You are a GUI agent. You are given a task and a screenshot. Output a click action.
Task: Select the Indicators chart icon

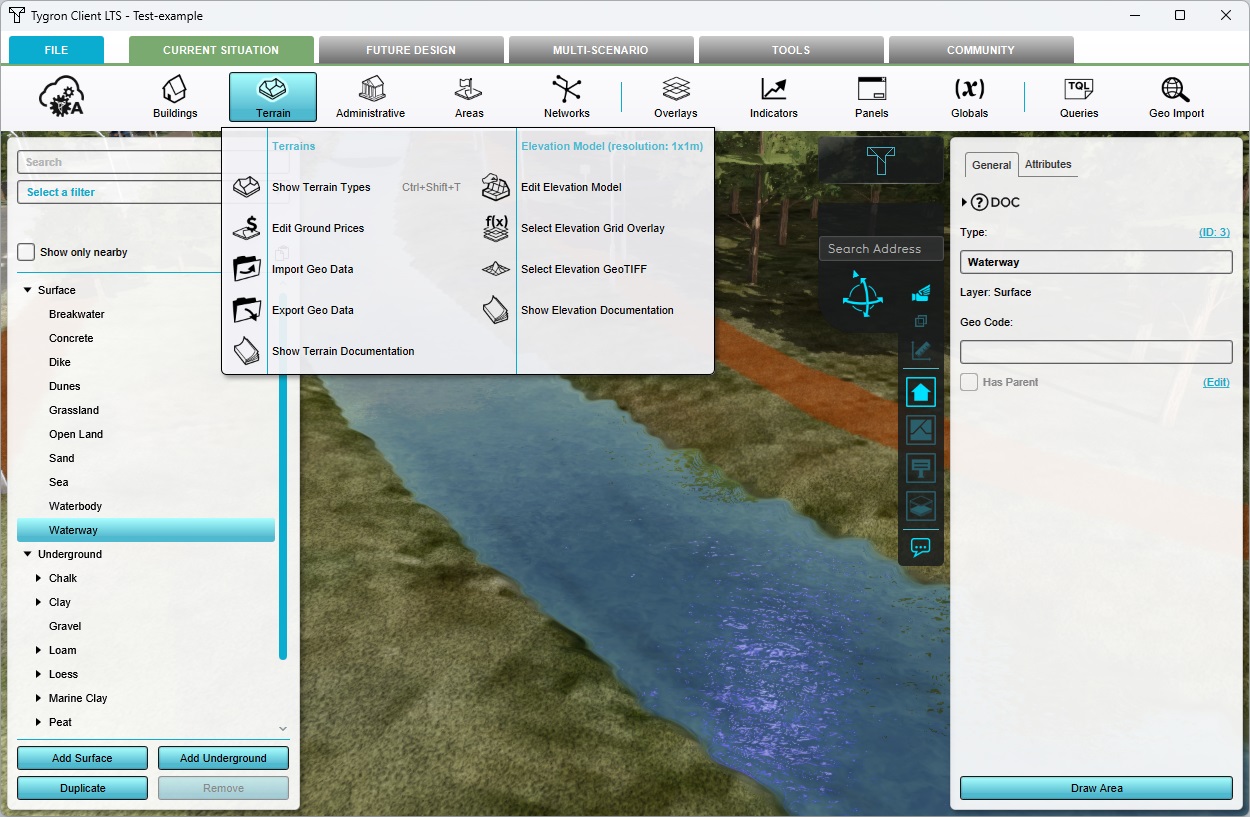pos(773,97)
